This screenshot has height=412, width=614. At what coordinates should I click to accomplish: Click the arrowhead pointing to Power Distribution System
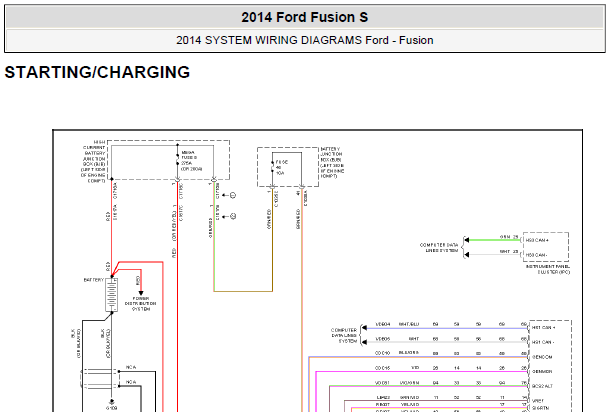[141, 293]
